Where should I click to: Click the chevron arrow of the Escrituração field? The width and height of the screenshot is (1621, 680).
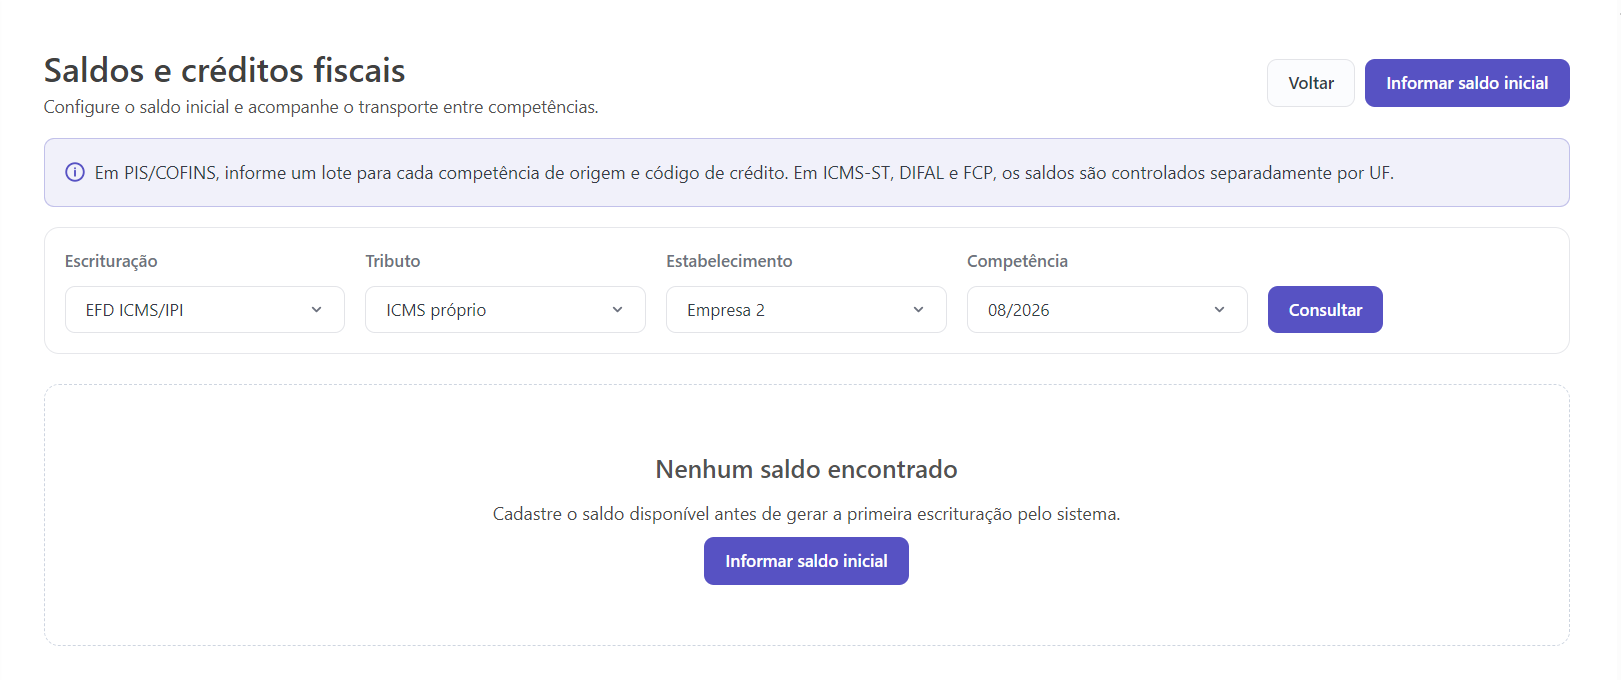pos(317,310)
